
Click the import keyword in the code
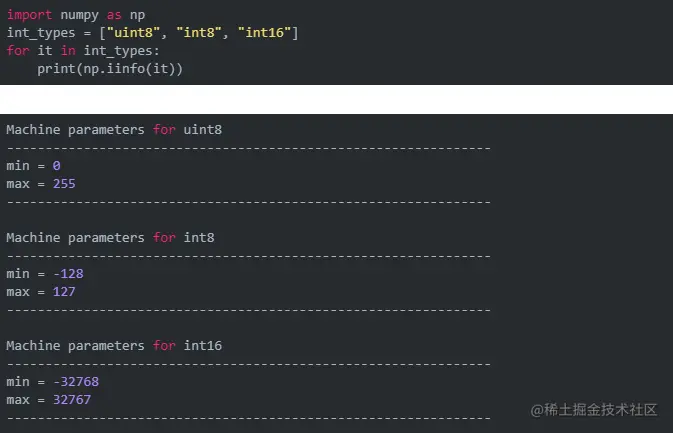coord(29,15)
